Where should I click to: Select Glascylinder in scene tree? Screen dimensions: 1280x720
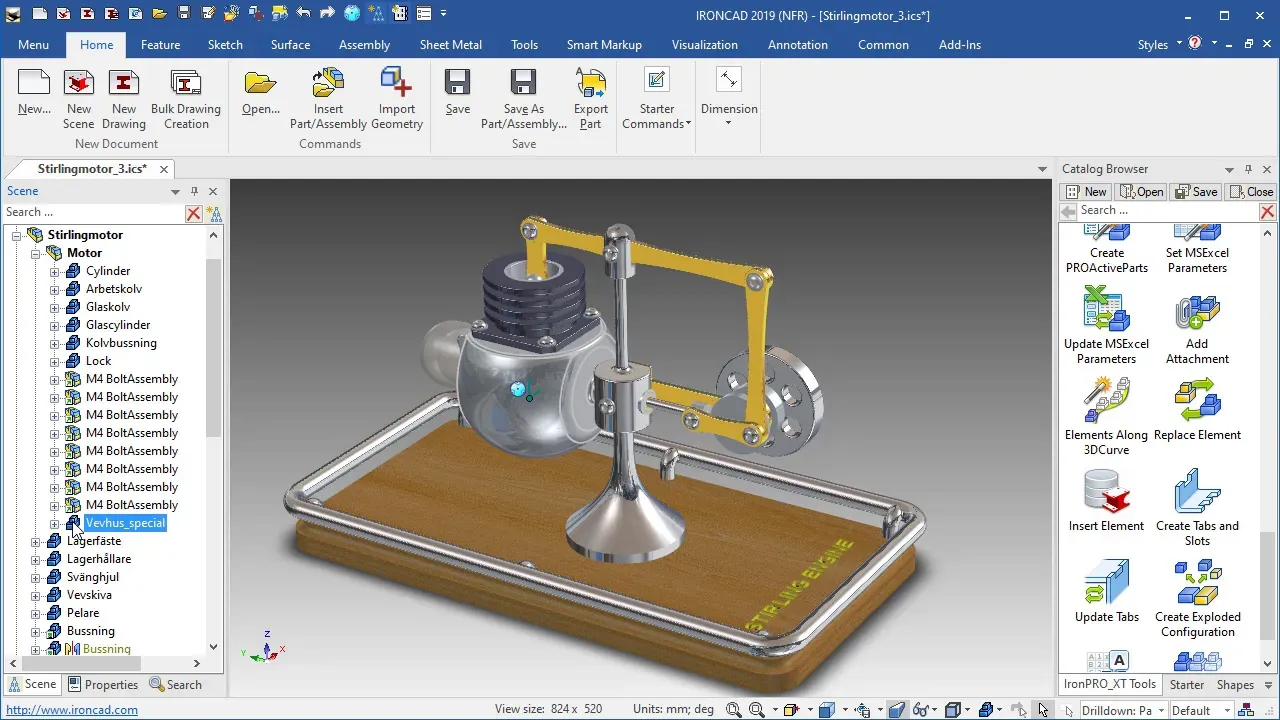[x=118, y=325]
